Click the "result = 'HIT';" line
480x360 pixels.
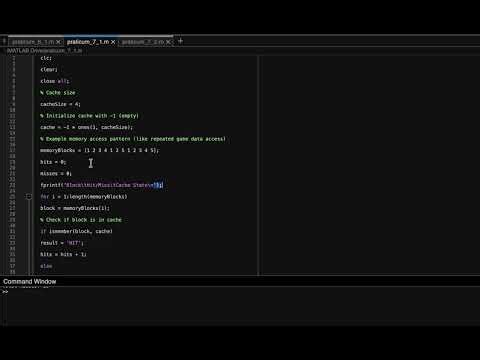62,243
